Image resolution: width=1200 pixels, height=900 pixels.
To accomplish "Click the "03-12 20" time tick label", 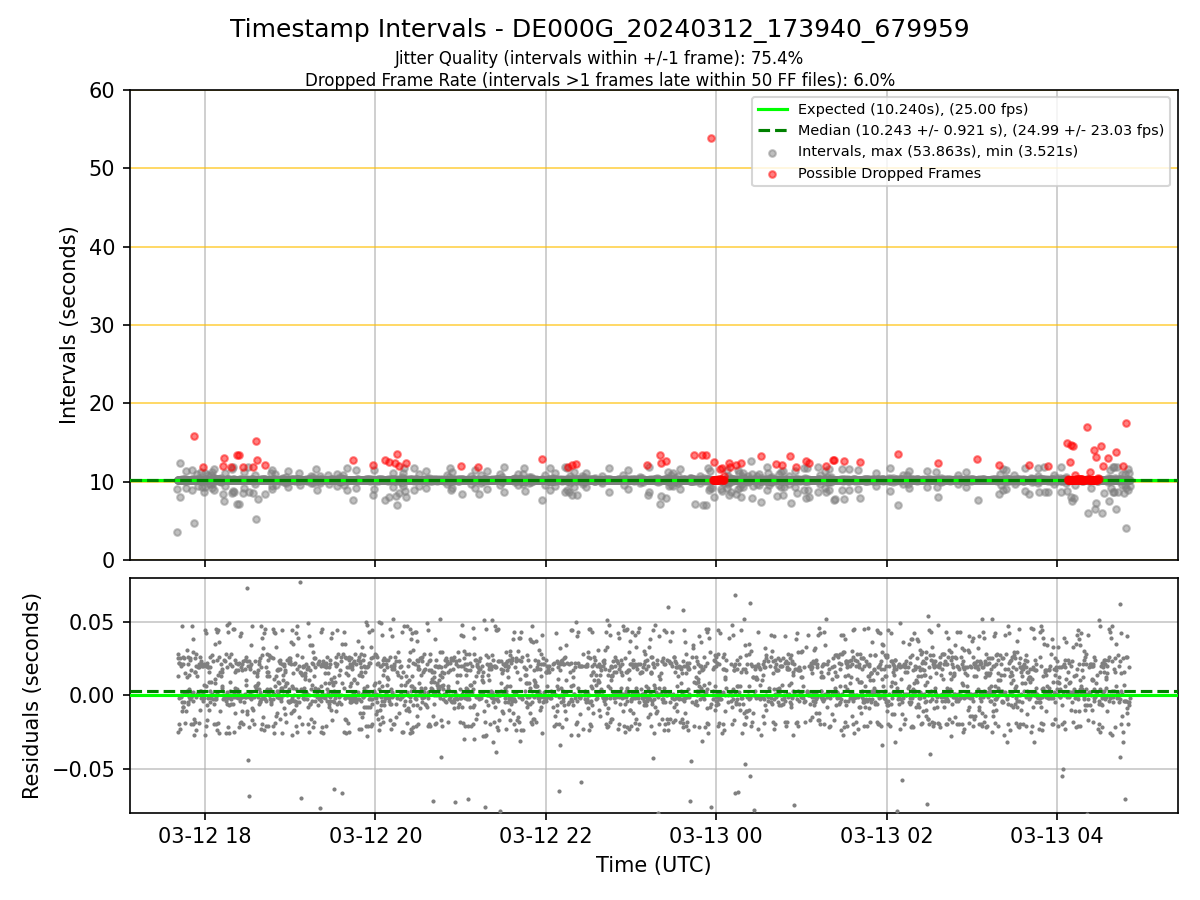I will point(375,835).
